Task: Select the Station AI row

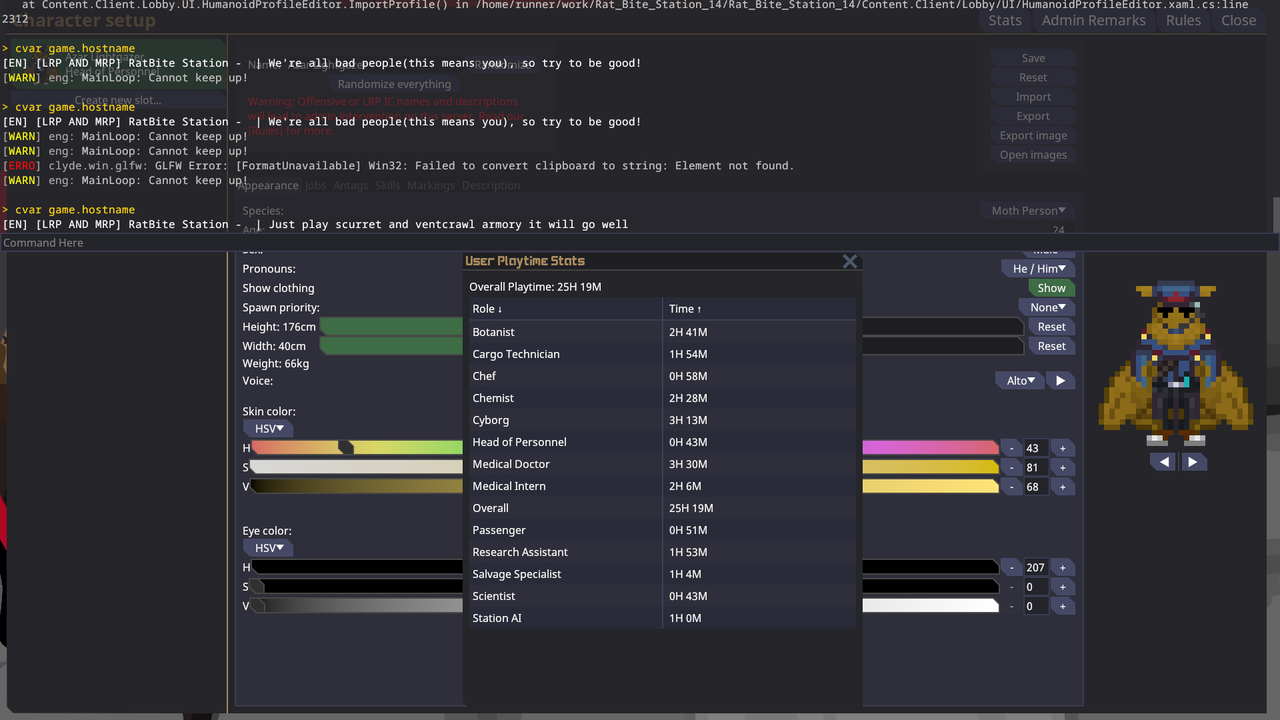Action: click(663, 618)
